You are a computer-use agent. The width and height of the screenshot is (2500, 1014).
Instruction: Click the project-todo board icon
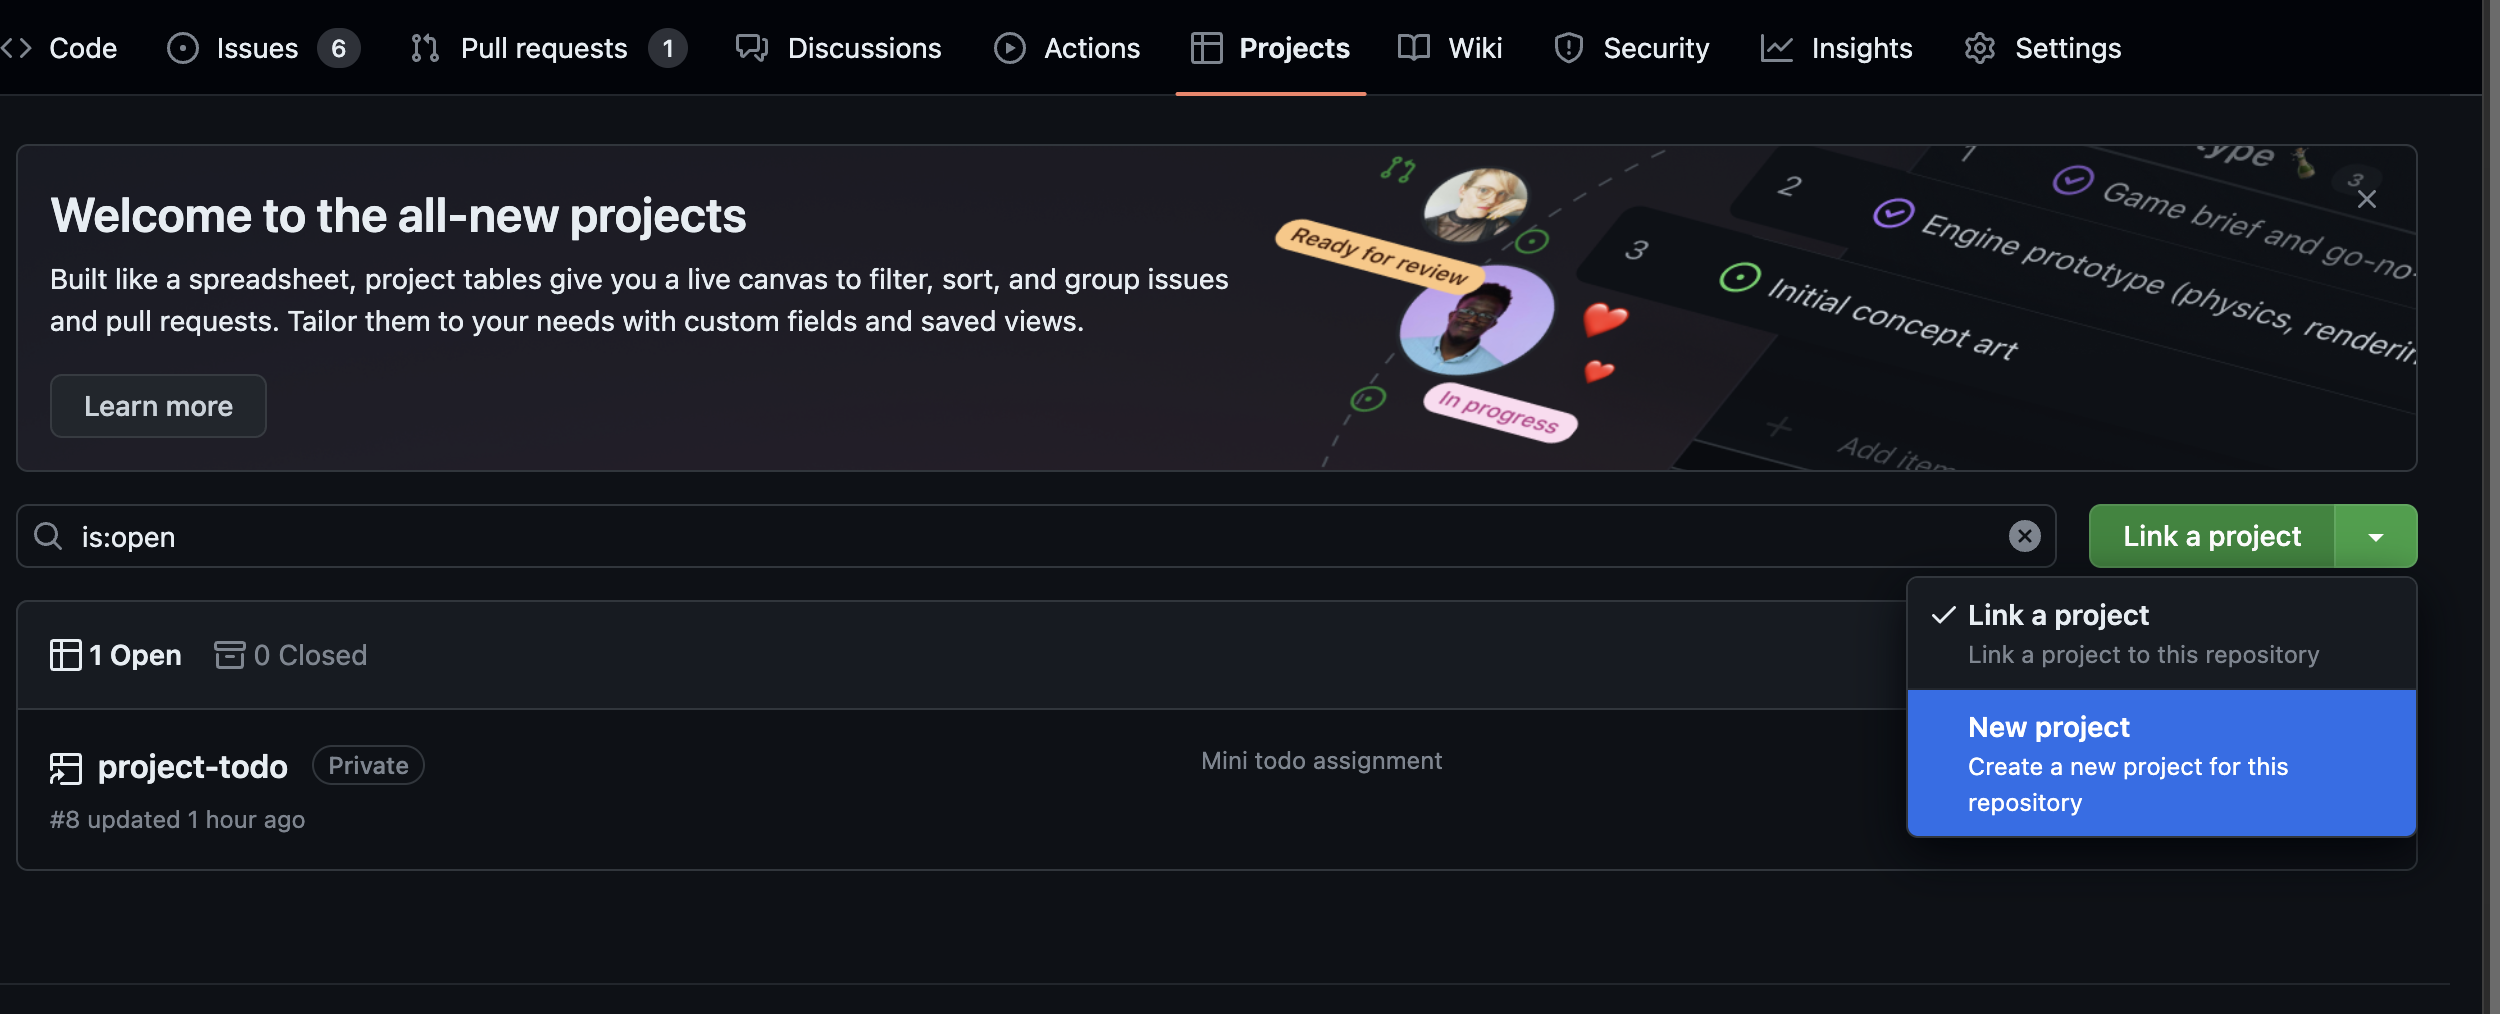66,768
